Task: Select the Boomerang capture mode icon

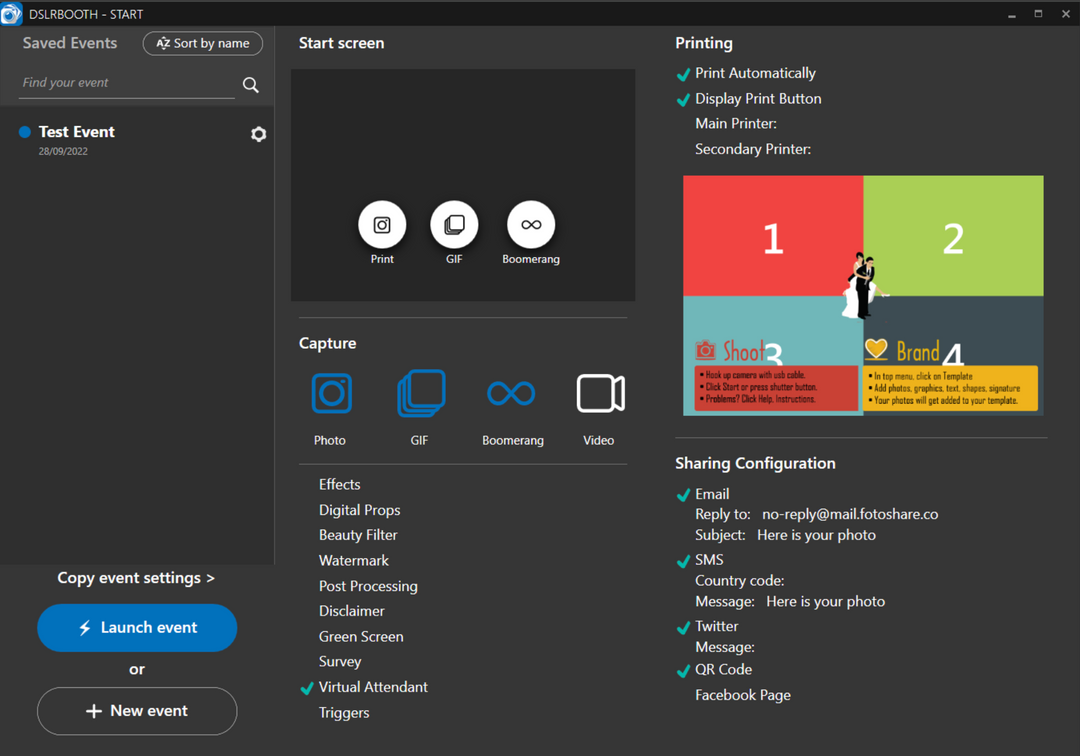Action: pyautogui.click(x=512, y=394)
